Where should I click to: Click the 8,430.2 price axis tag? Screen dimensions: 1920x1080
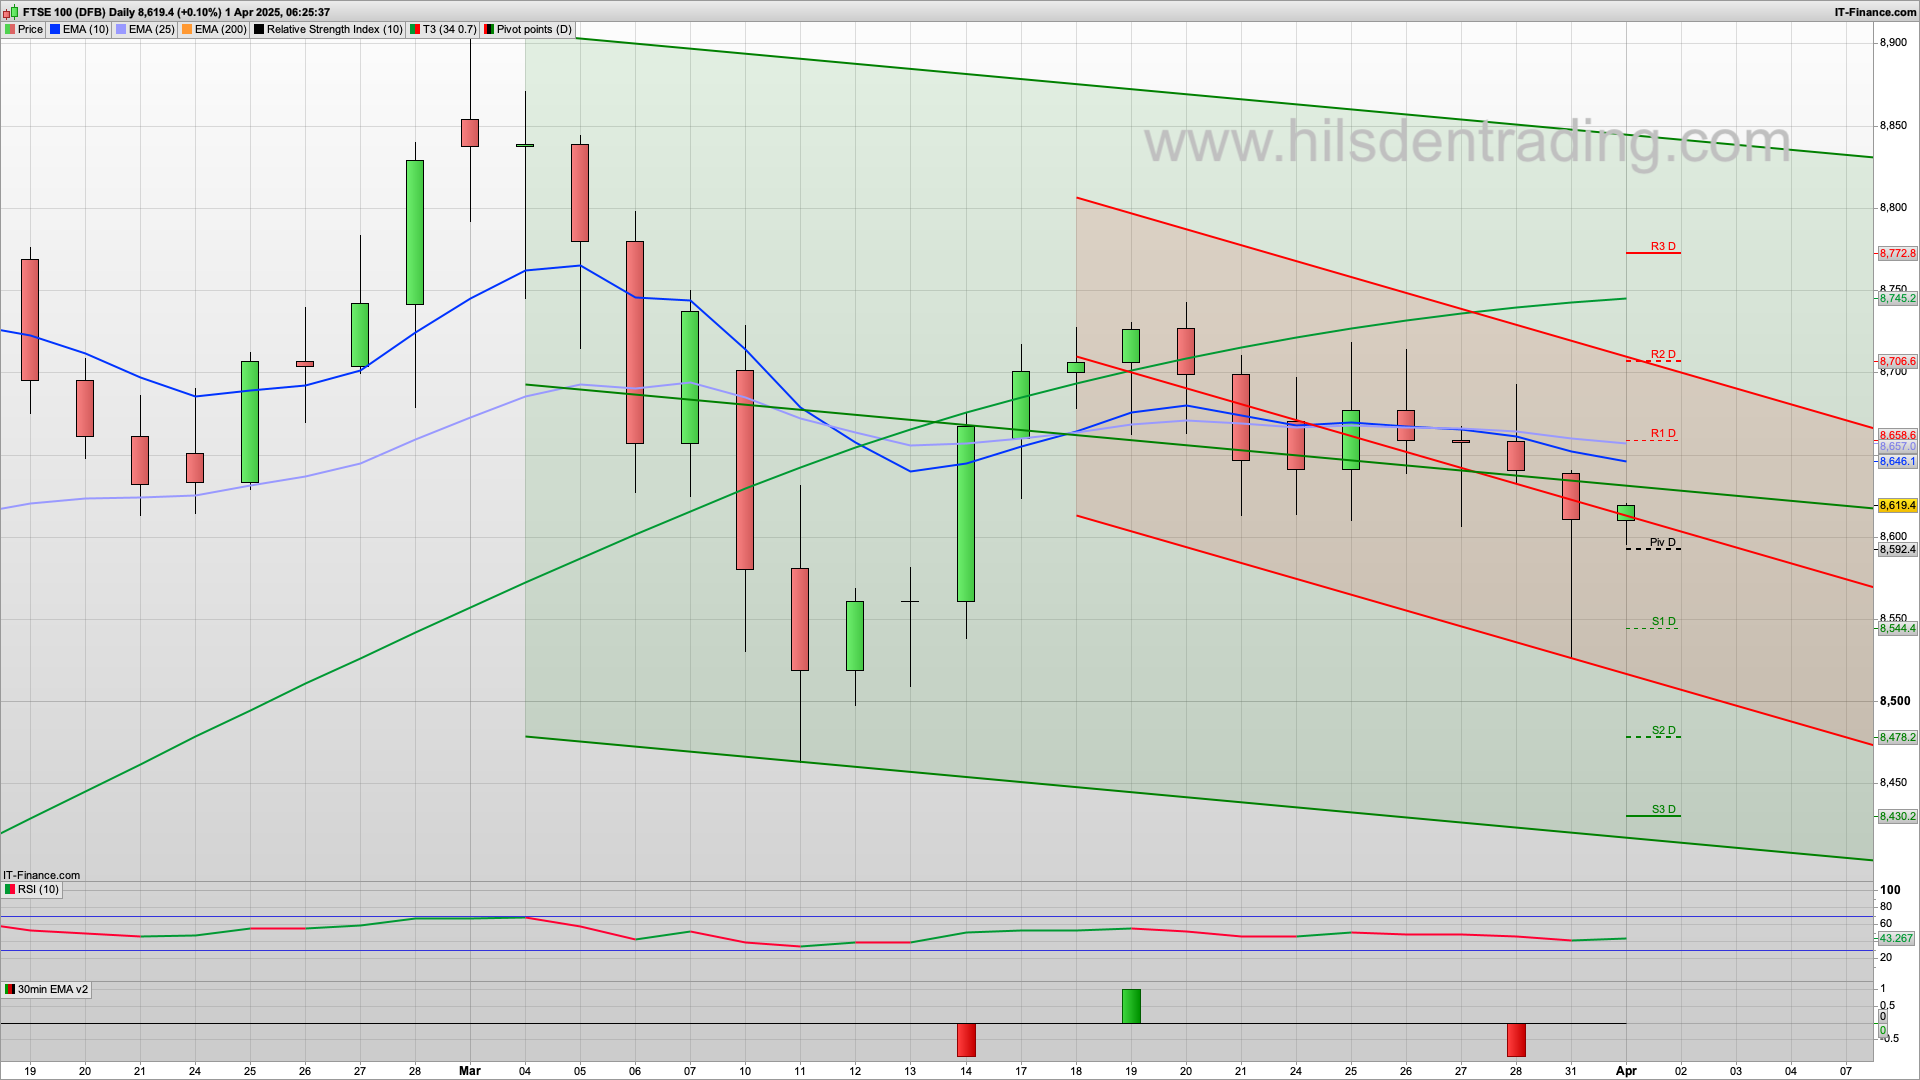click(1897, 816)
